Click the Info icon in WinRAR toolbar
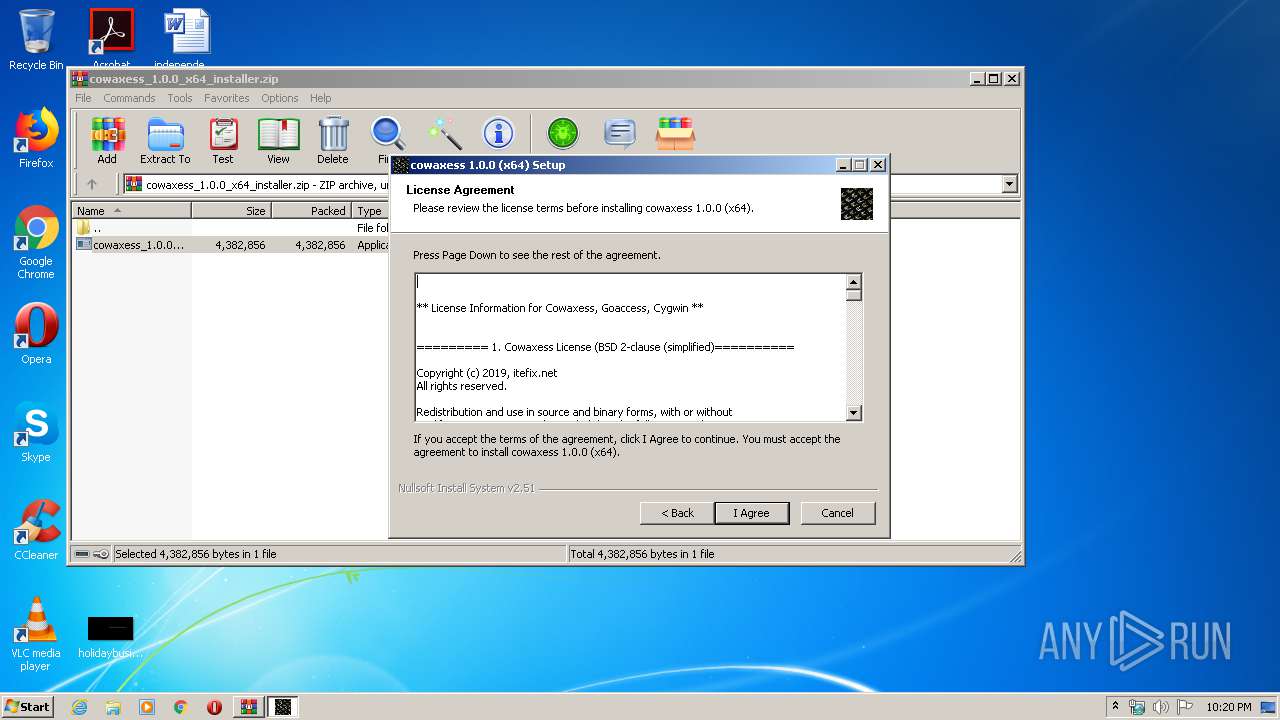 [x=498, y=133]
